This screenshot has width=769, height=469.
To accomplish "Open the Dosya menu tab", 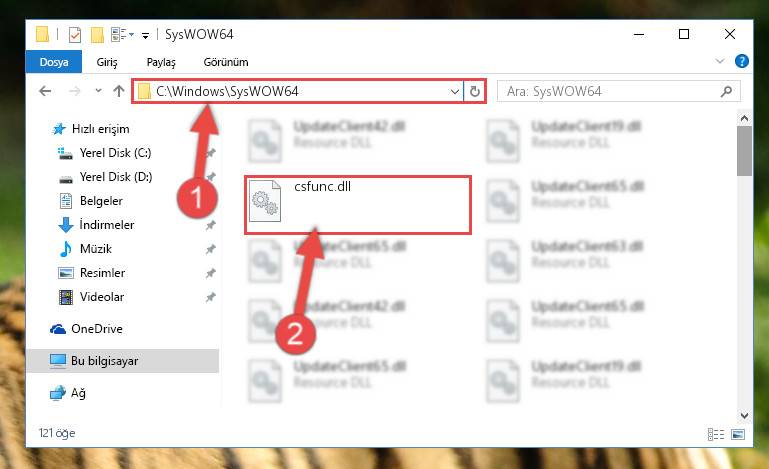I will point(54,62).
